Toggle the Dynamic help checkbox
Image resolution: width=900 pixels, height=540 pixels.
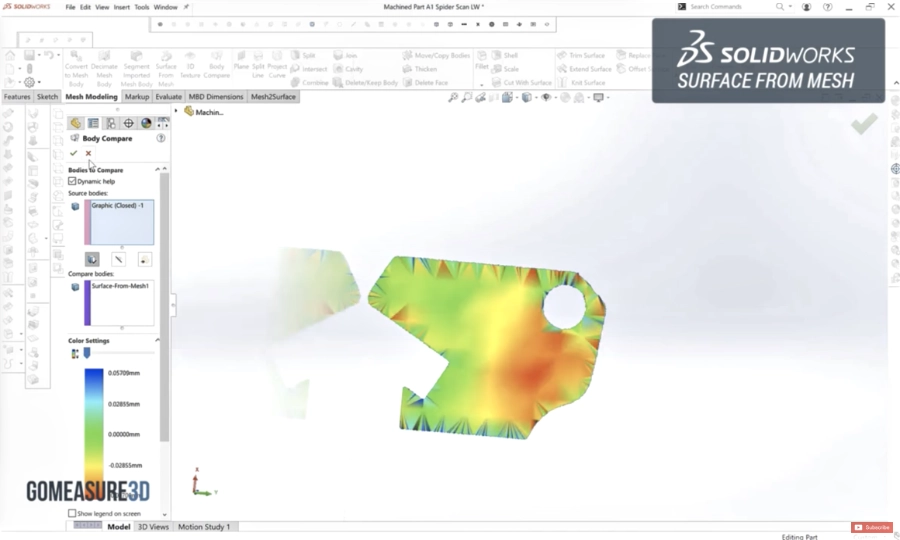tap(72, 181)
